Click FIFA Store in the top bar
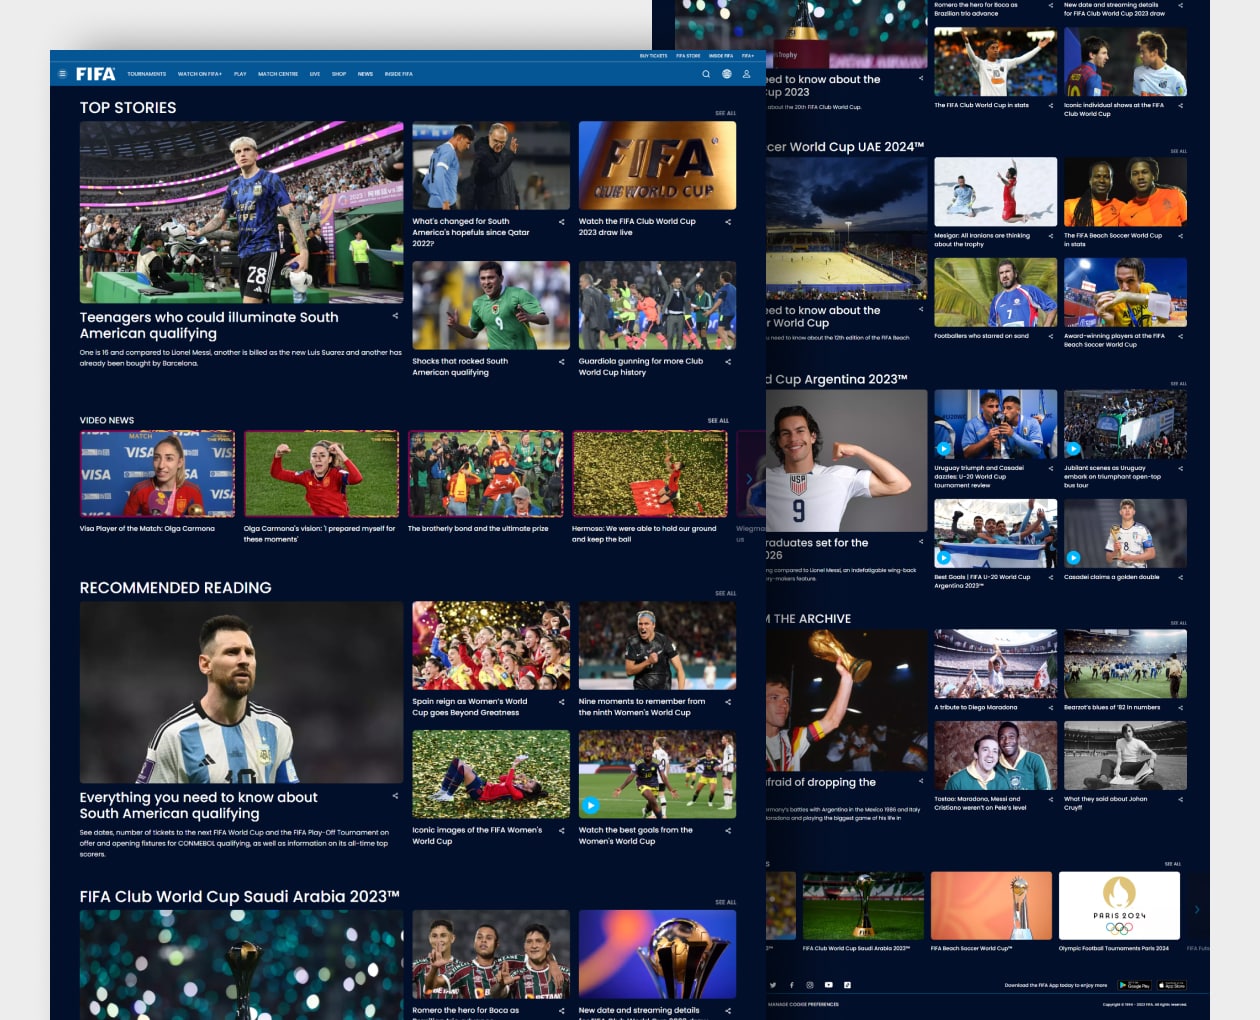1260x1020 pixels. (688, 56)
